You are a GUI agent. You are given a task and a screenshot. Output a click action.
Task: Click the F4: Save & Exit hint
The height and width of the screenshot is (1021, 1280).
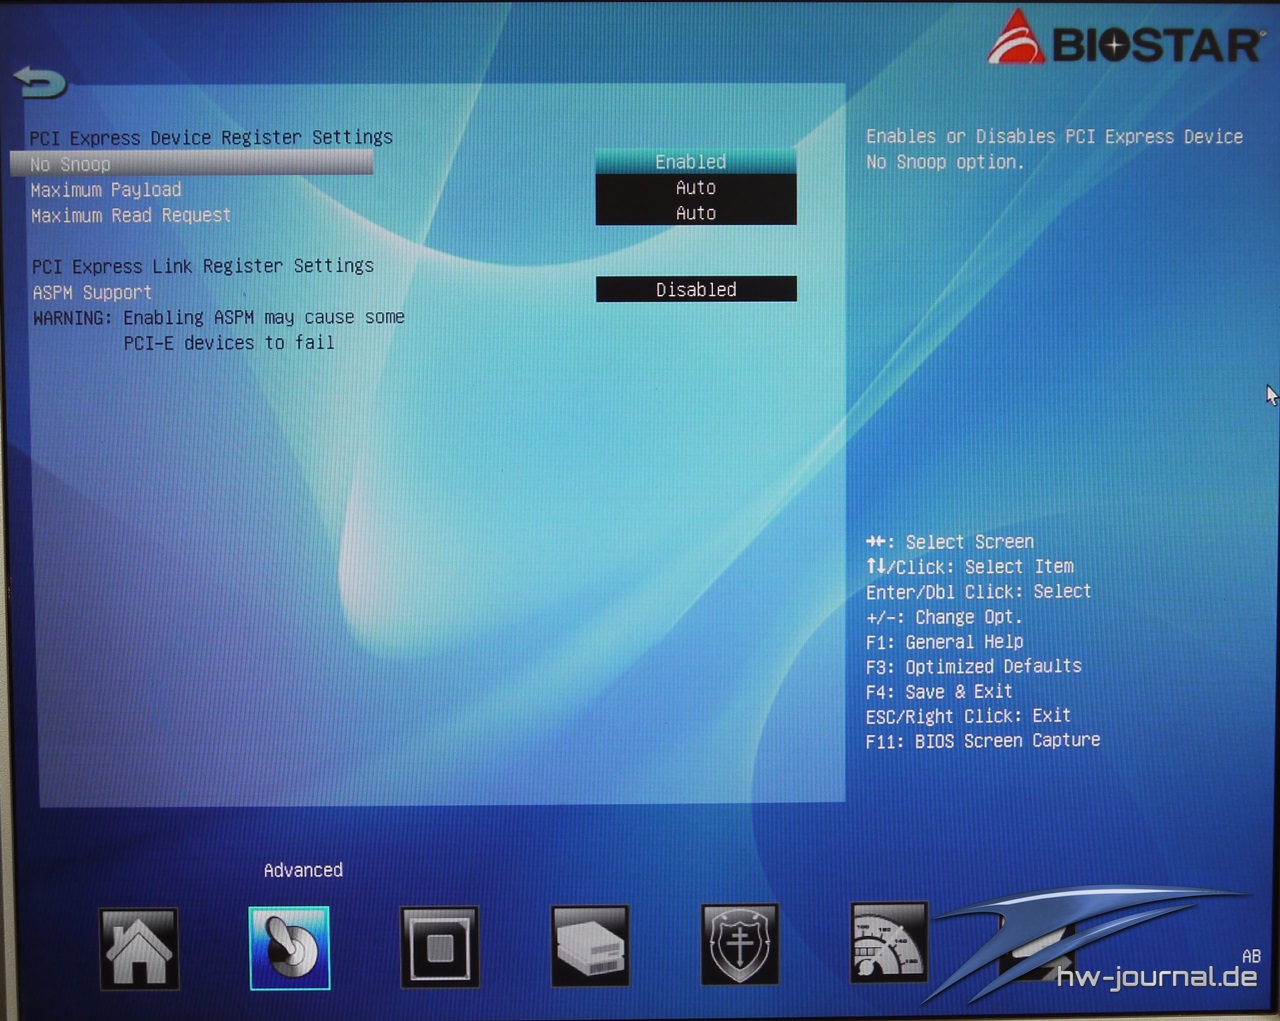(939, 691)
